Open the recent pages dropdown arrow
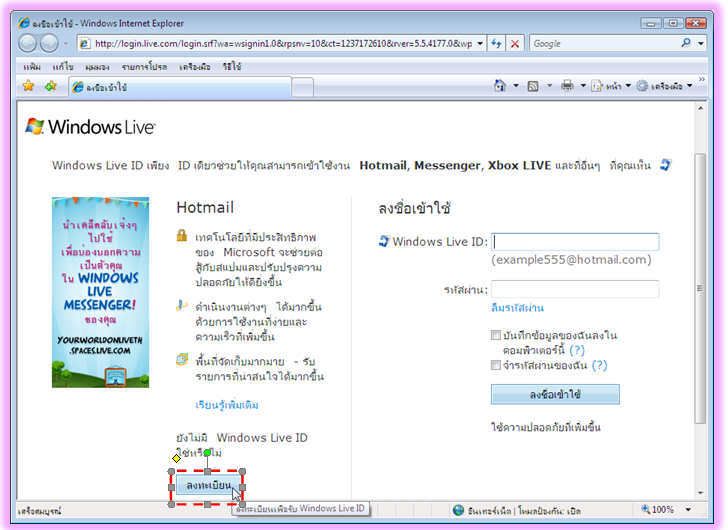The width and height of the screenshot is (728, 530). click(x=65, y=44)
